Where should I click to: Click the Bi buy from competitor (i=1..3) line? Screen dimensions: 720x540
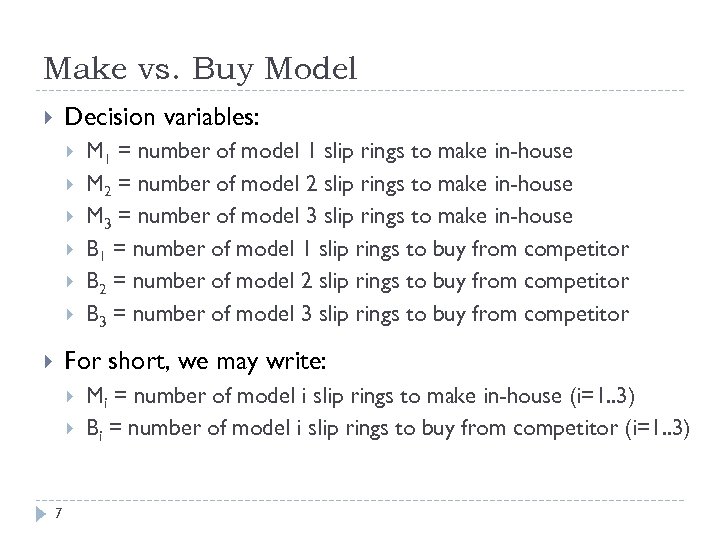point(389,428)
